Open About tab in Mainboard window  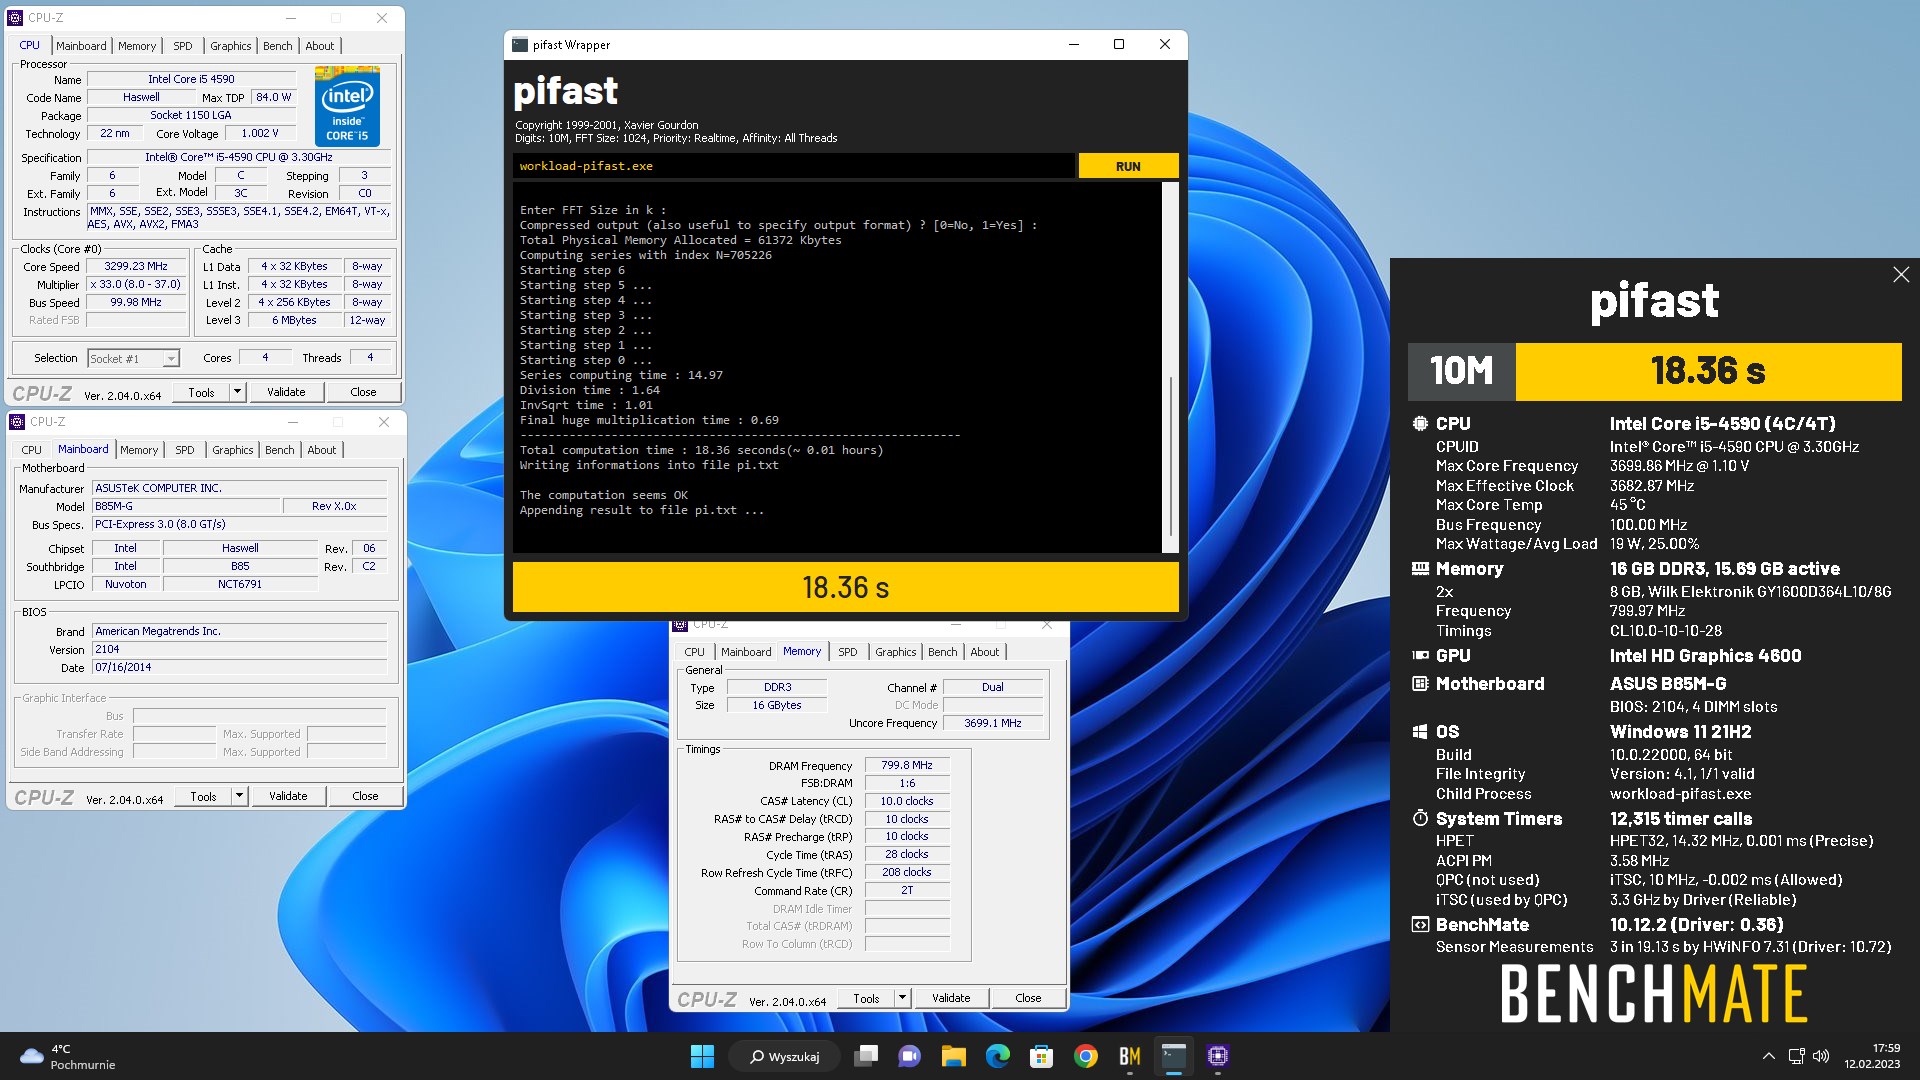322,450
